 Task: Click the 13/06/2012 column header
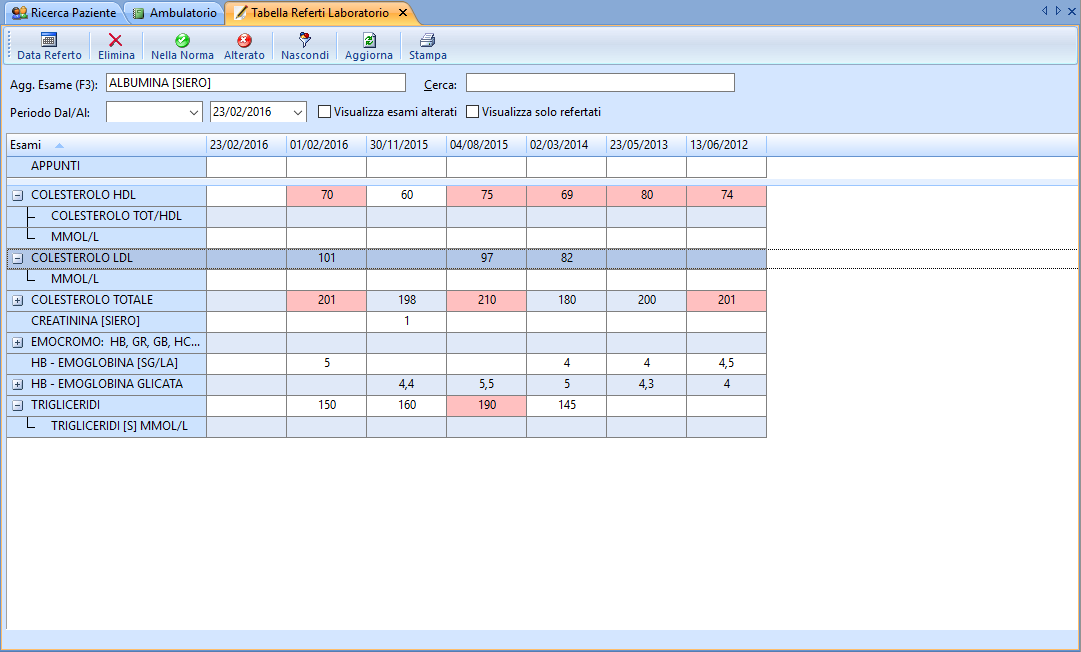click(727, 145)
